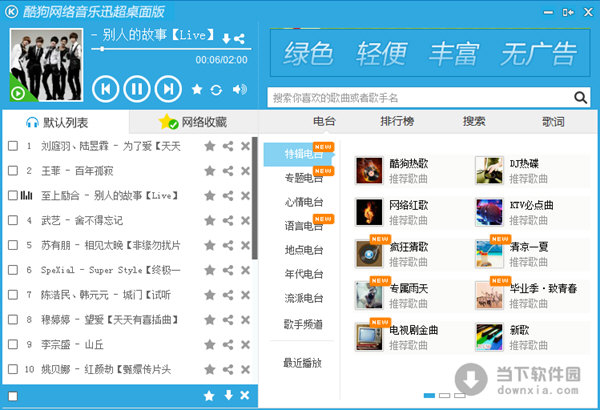Open the 排行榜 tab

pyautogui.click(x=397, y=121)
